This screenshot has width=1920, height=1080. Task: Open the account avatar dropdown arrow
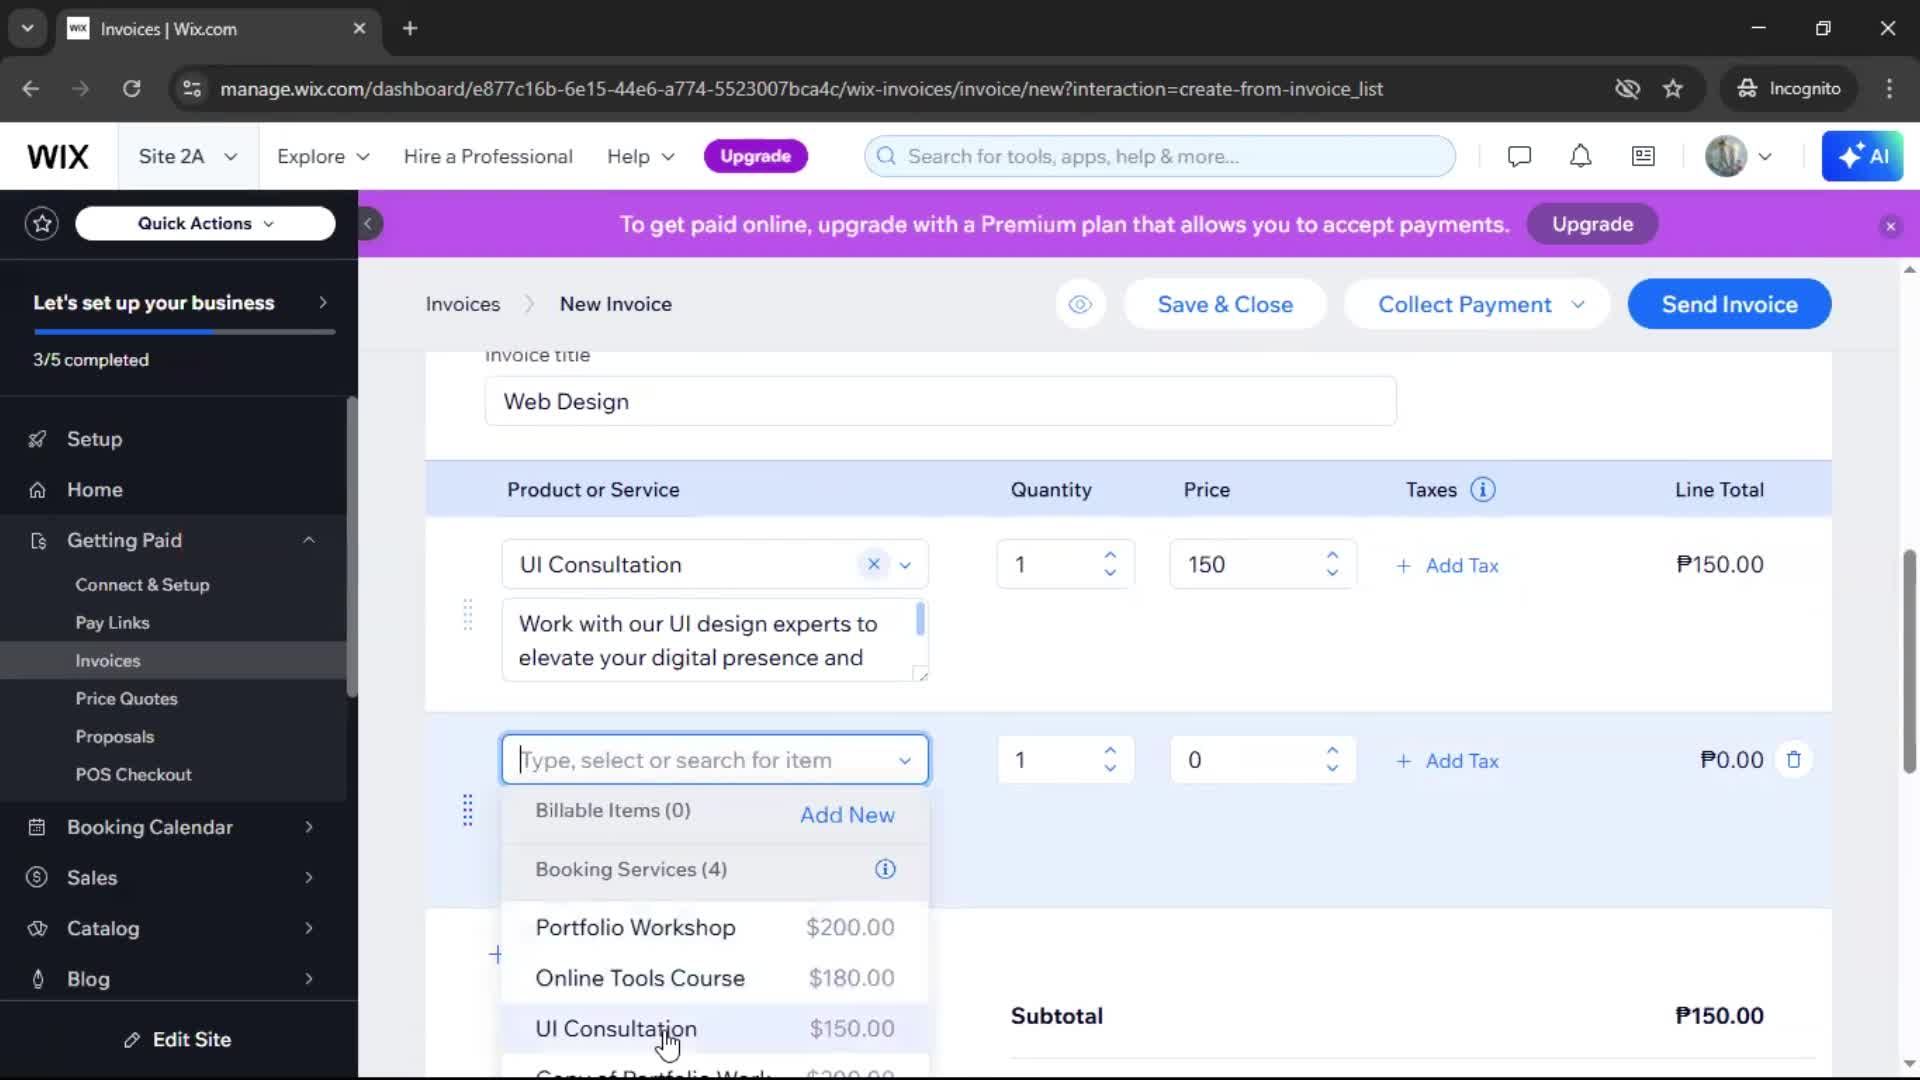coord(1765,156)
